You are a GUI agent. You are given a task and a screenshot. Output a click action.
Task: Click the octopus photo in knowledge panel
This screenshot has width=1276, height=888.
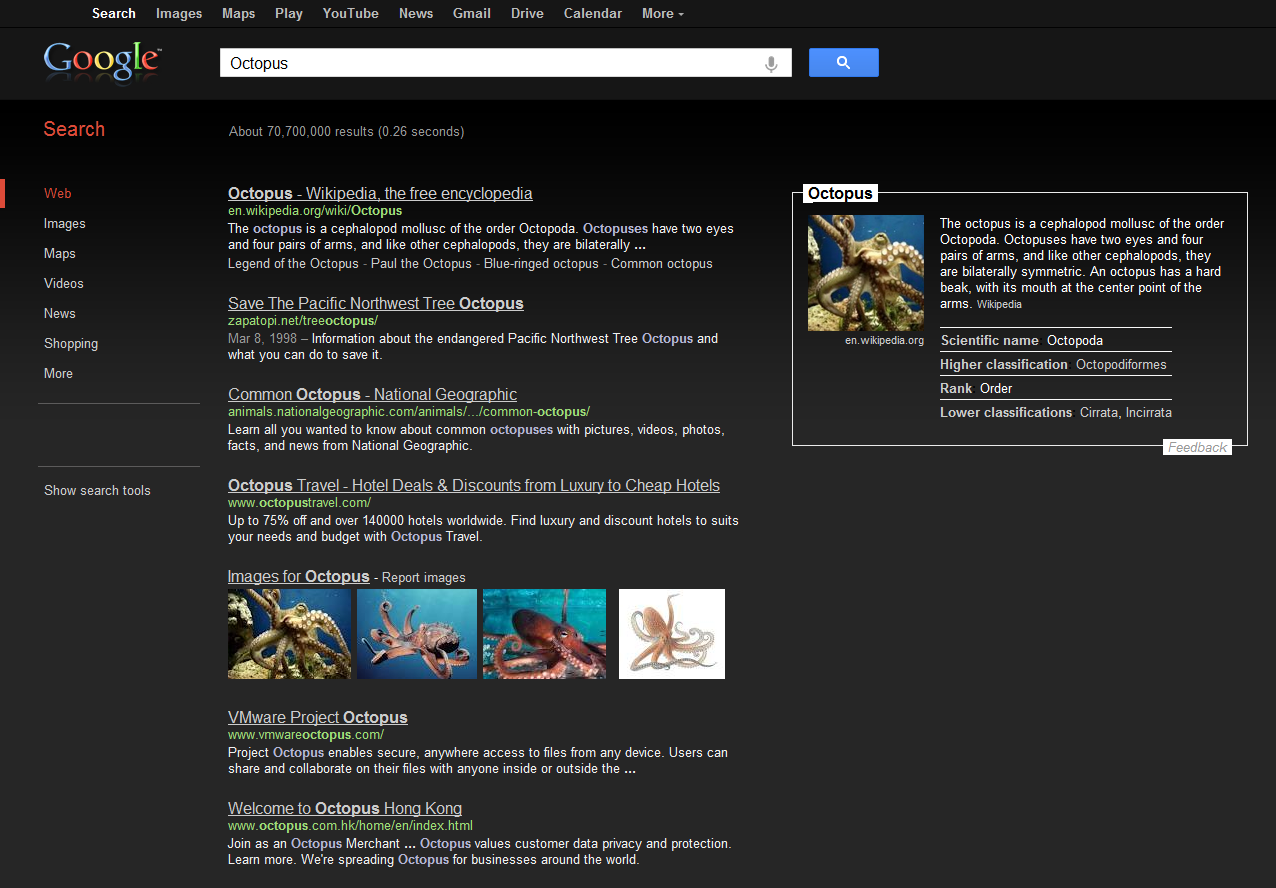865,273
